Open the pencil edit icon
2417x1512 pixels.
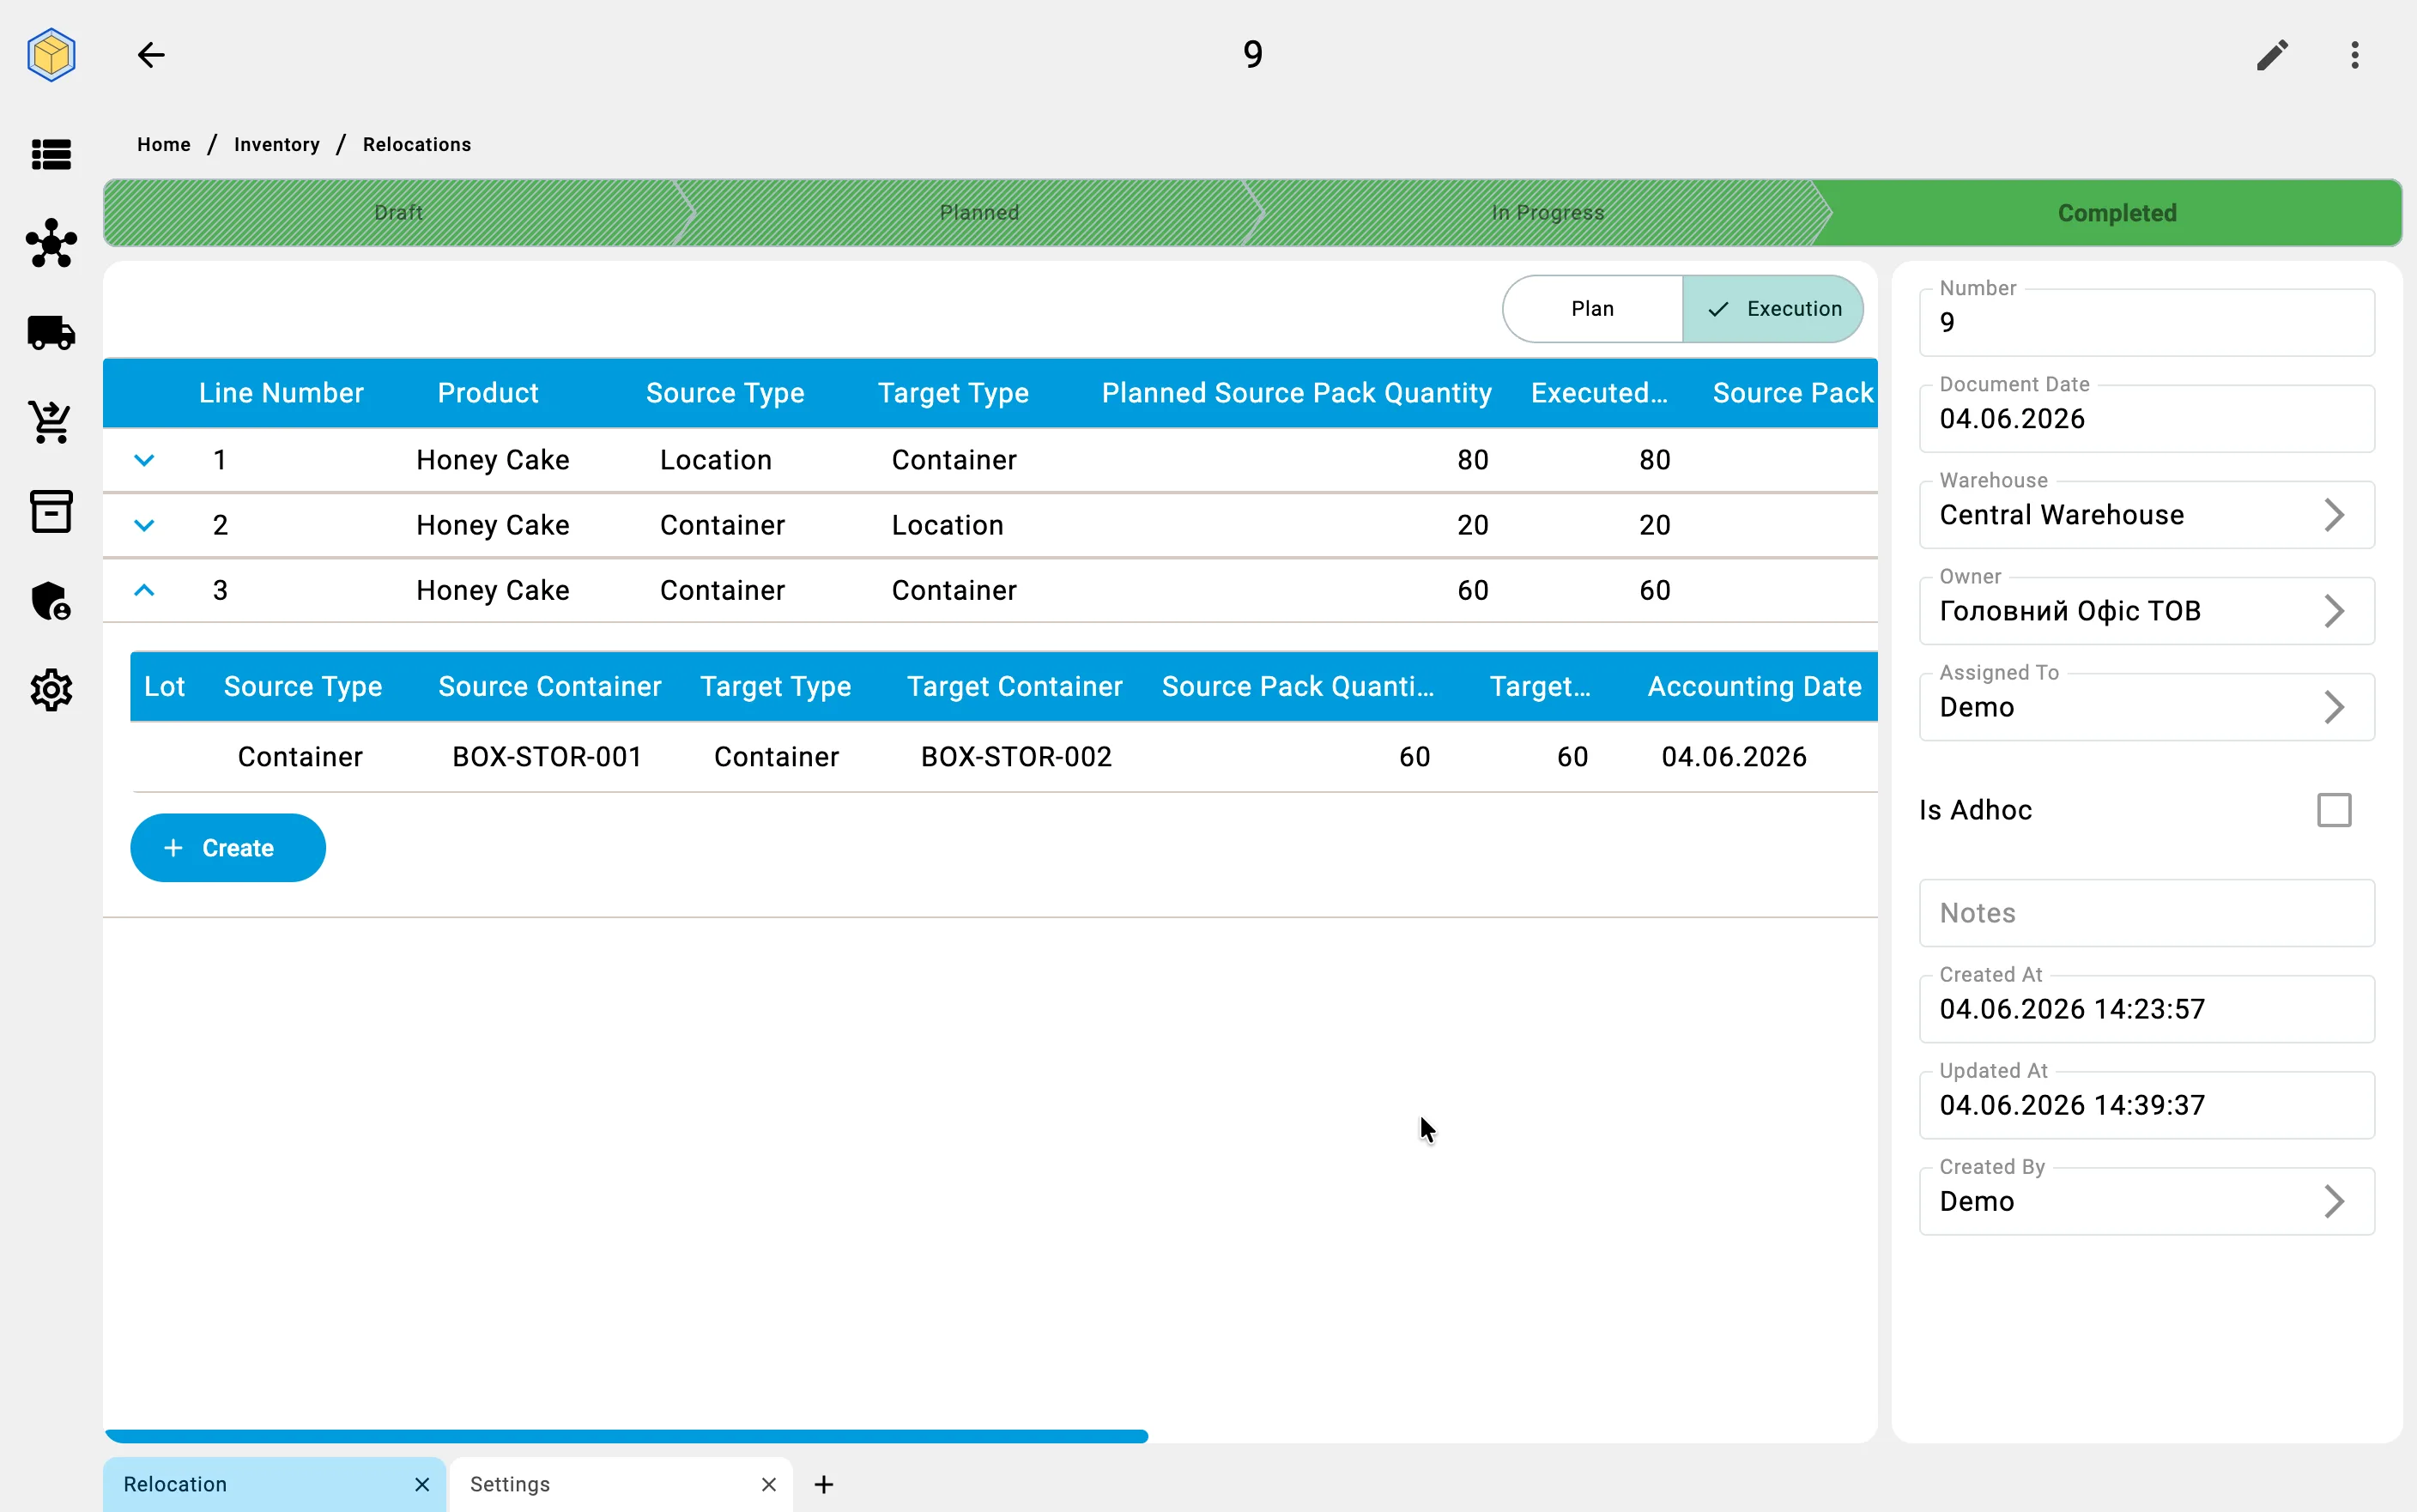[2272, 55]
